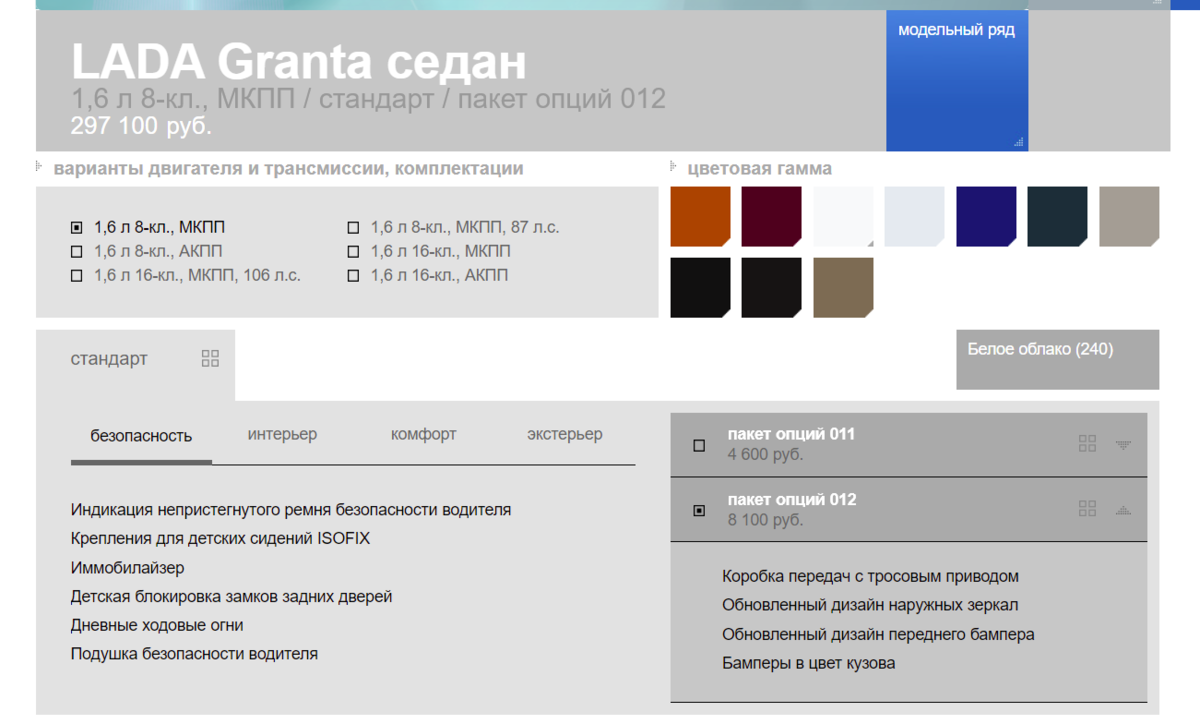Screen dimensions: 1200x724
Task: Click the 297 100 руб. total price
Action: tap(141, 126)
